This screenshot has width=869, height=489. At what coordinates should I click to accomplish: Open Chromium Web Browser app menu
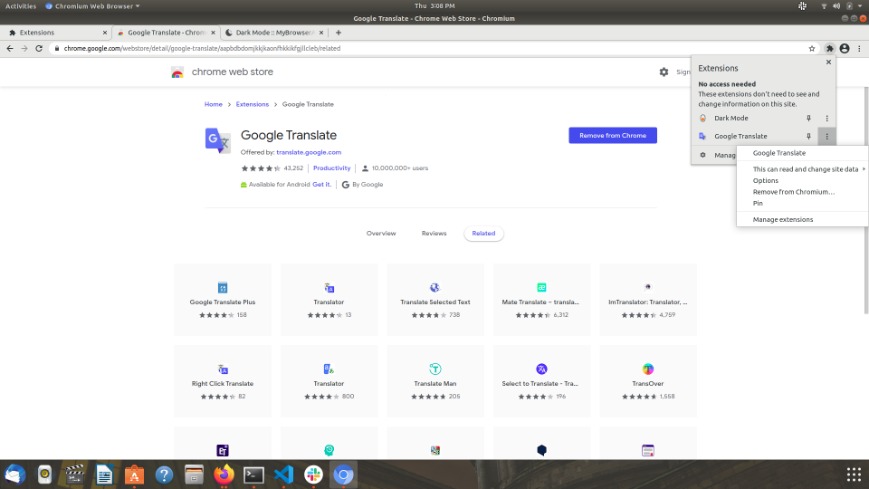(93, 6)
